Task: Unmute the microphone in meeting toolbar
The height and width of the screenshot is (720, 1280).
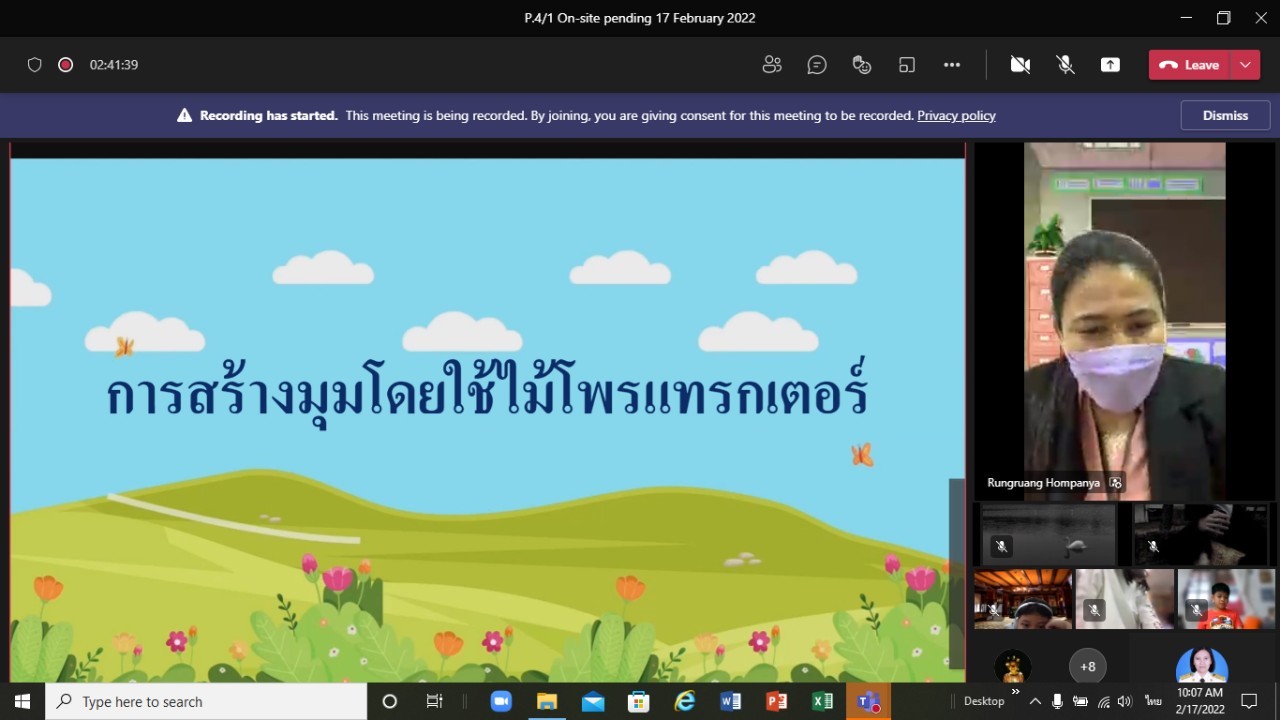Action: pos(1066,65)
